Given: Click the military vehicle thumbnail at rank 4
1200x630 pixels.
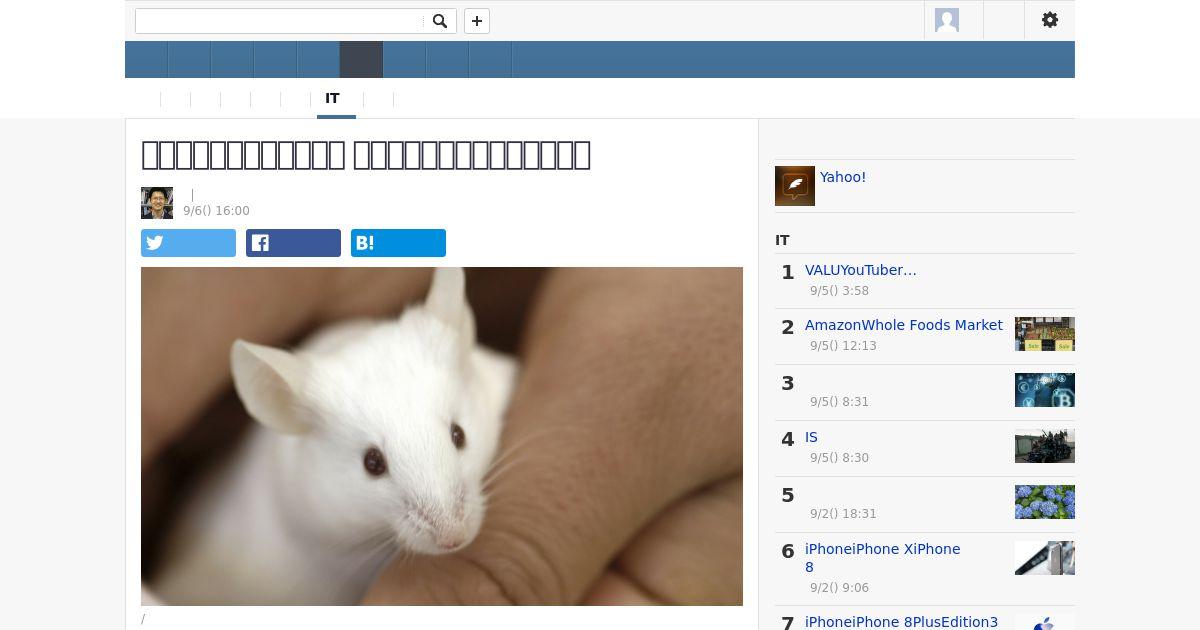Looking at the screenshot, I should coord(1045,446).
